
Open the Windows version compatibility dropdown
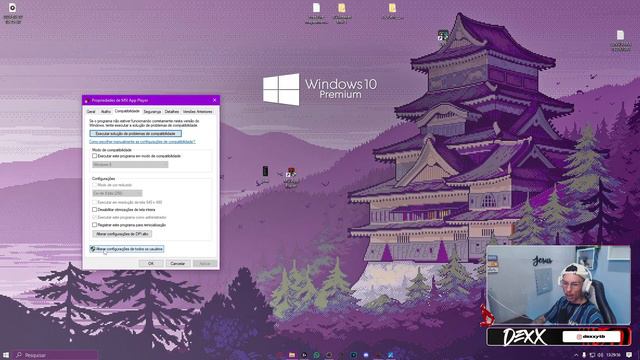(x=130, y=164)
